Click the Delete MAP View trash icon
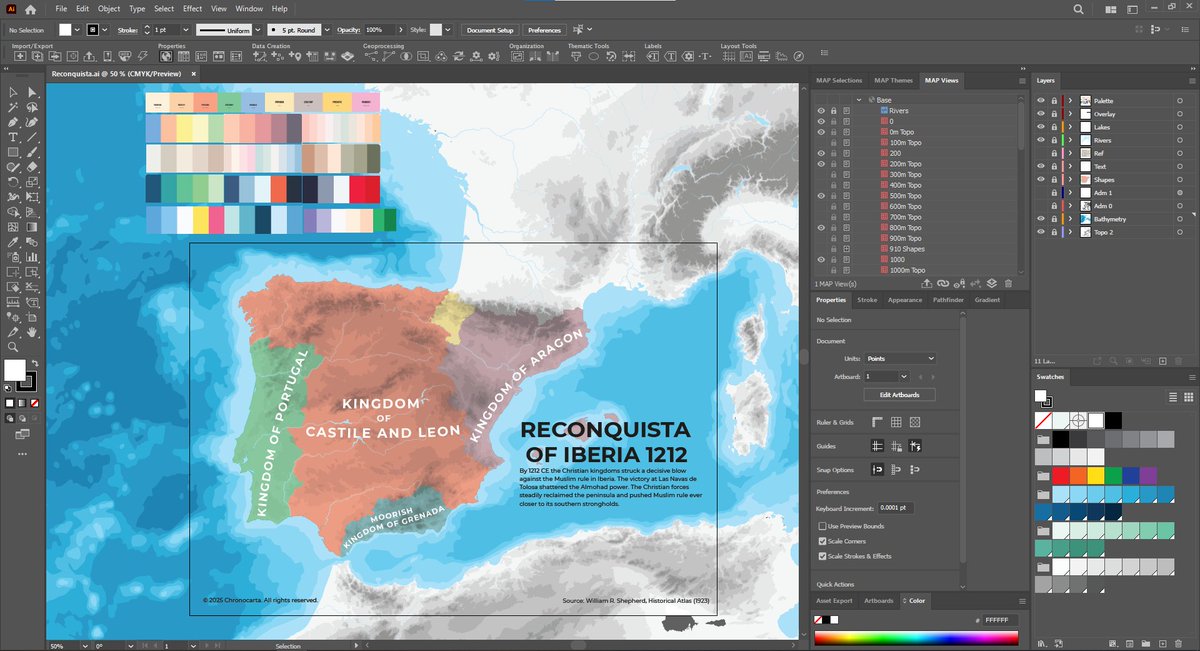Screen dimensions: 1200x651 click(1008, 283)
